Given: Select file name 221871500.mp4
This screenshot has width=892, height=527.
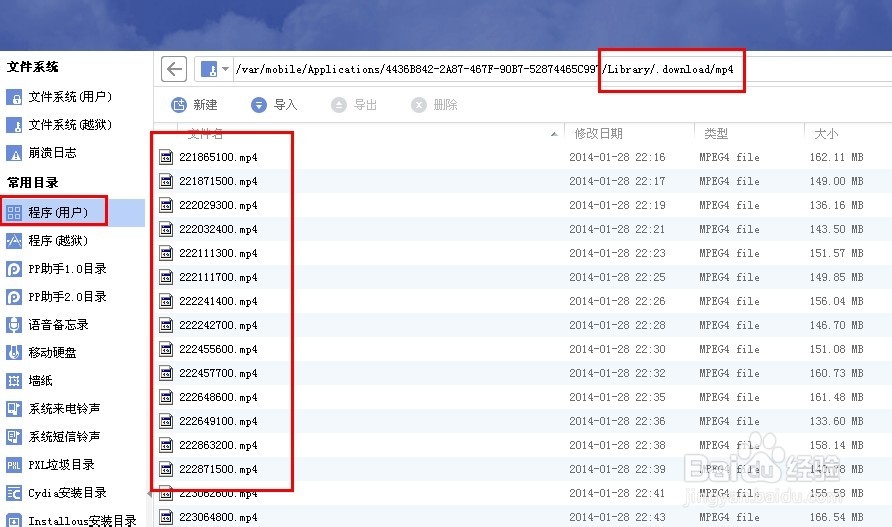Looking at the screenshot, I should (218, 181).
